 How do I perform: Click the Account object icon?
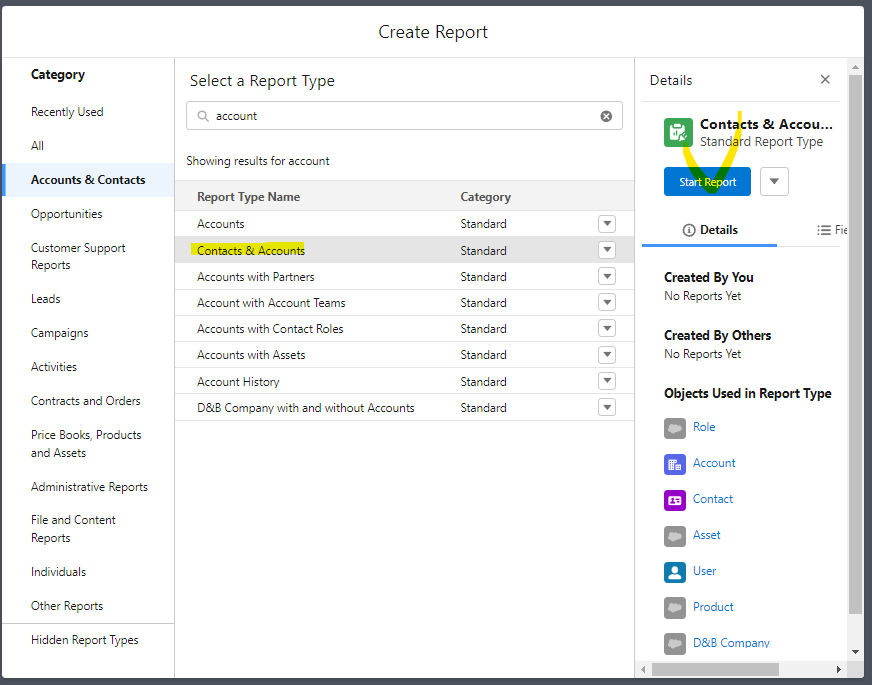tap(675, 464)
